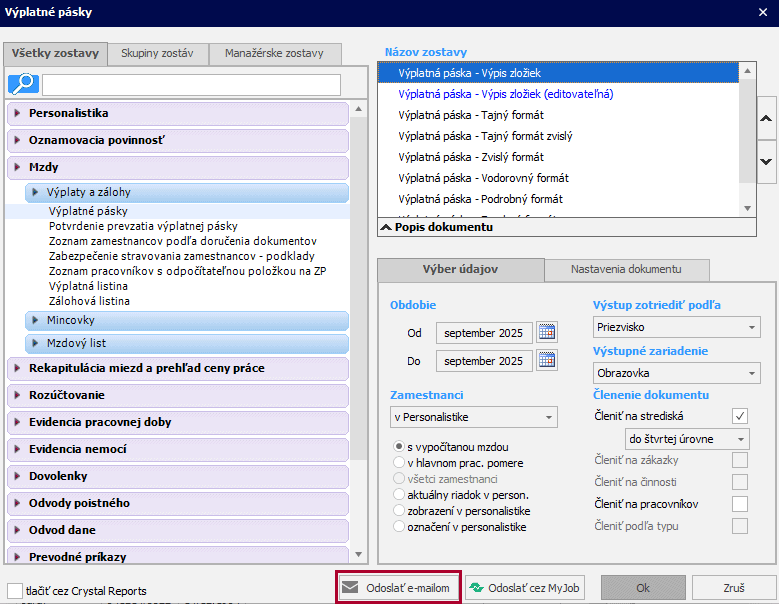Viewport: 779px width, 614px height.
Task: Open the Manažérske zostavy tab
Action: pyautogui.click(x=274, y=54)
